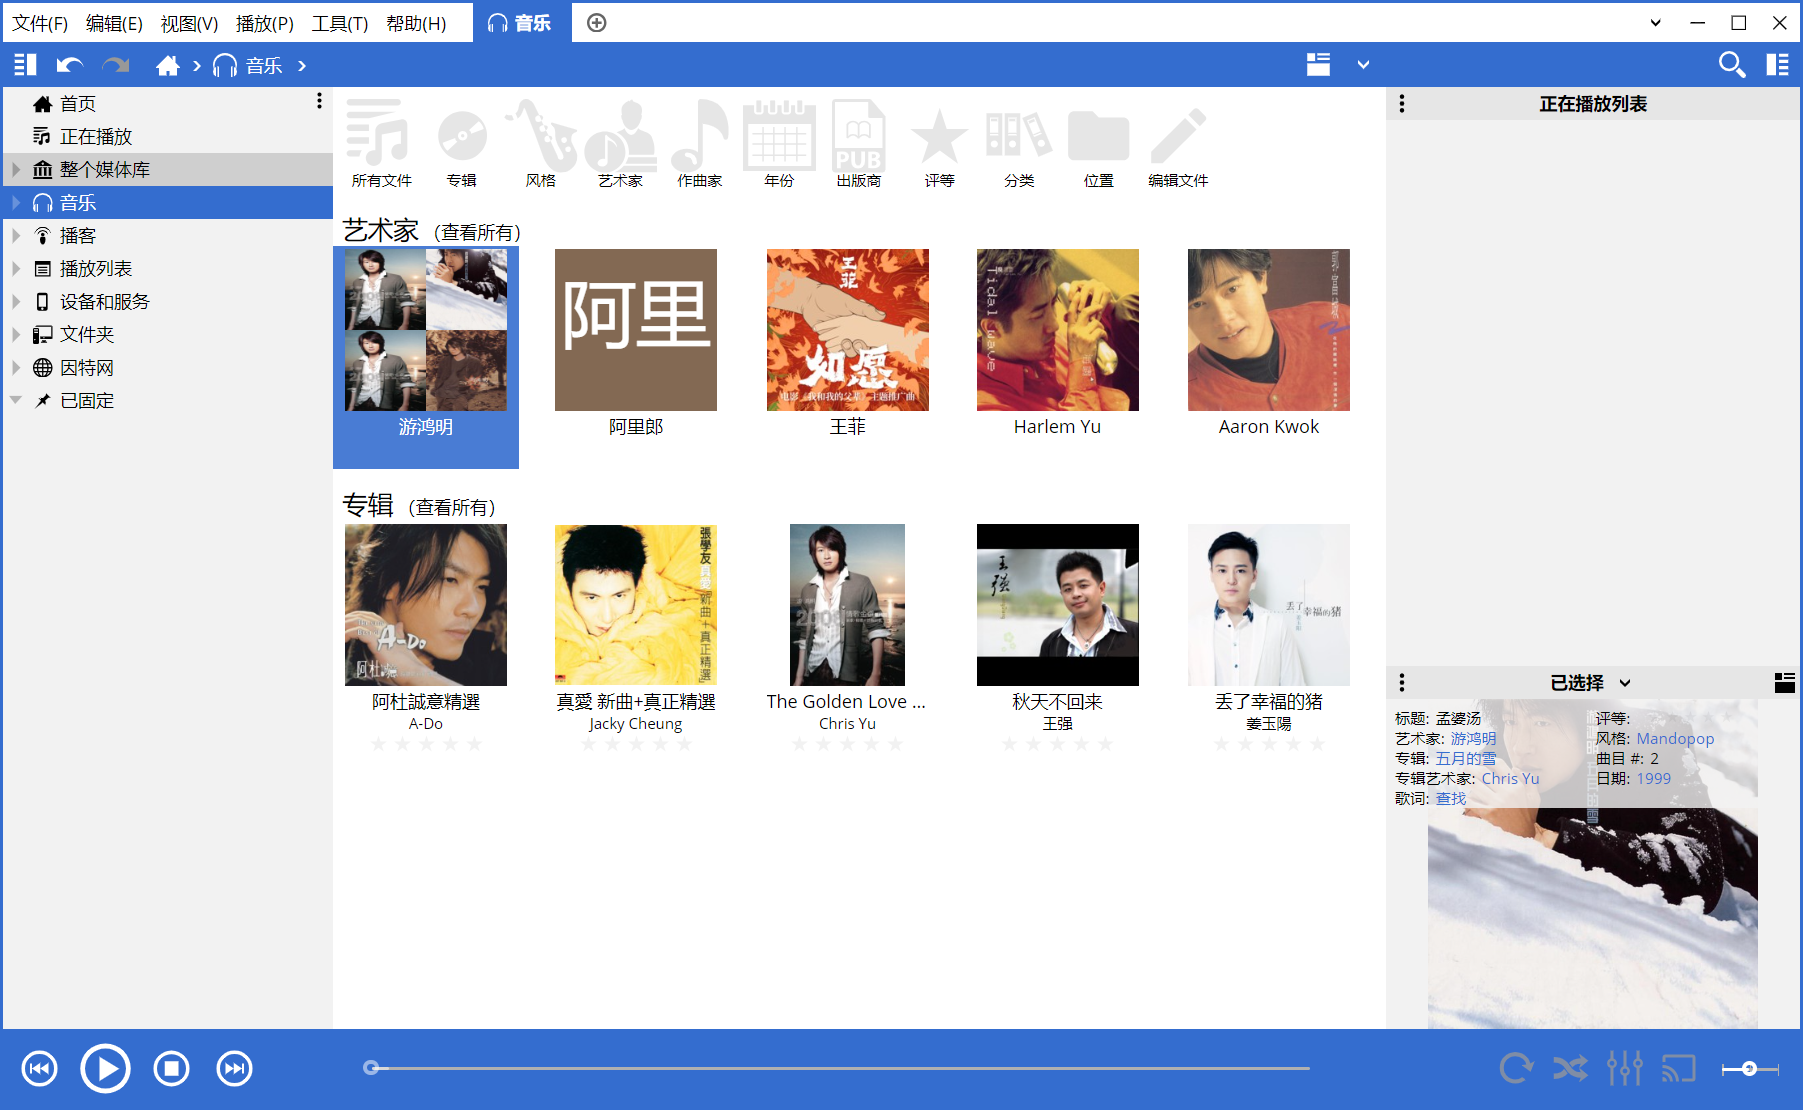This screenshot has width=1803, height=1110.
Task: Expand the 设备和服务 tree node
Action: 16,302
